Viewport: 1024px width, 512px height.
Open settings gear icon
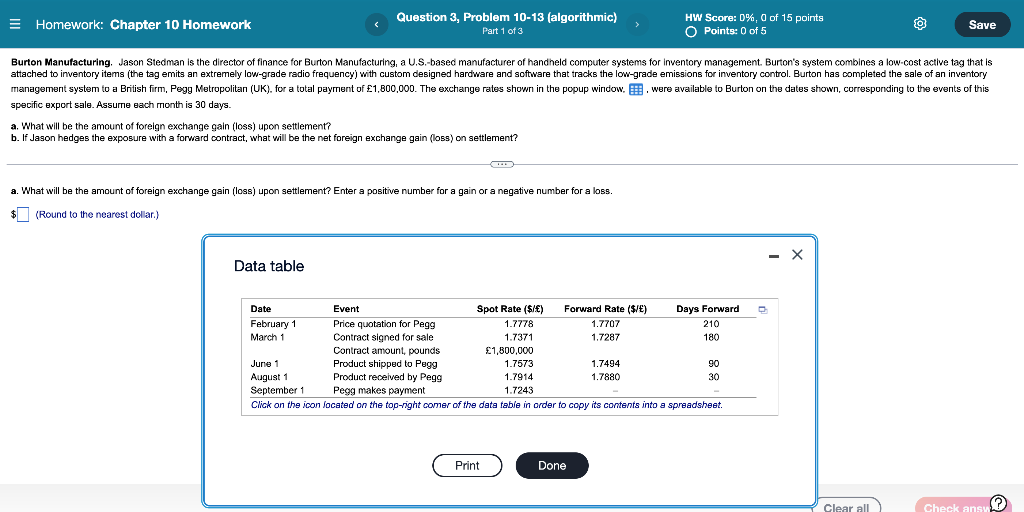click(920, 24)
